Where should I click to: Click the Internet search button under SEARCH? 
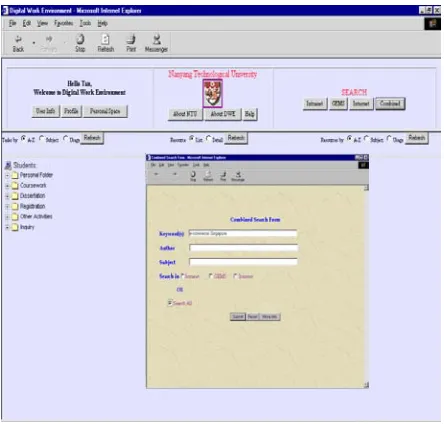click(x=361, y=104)
